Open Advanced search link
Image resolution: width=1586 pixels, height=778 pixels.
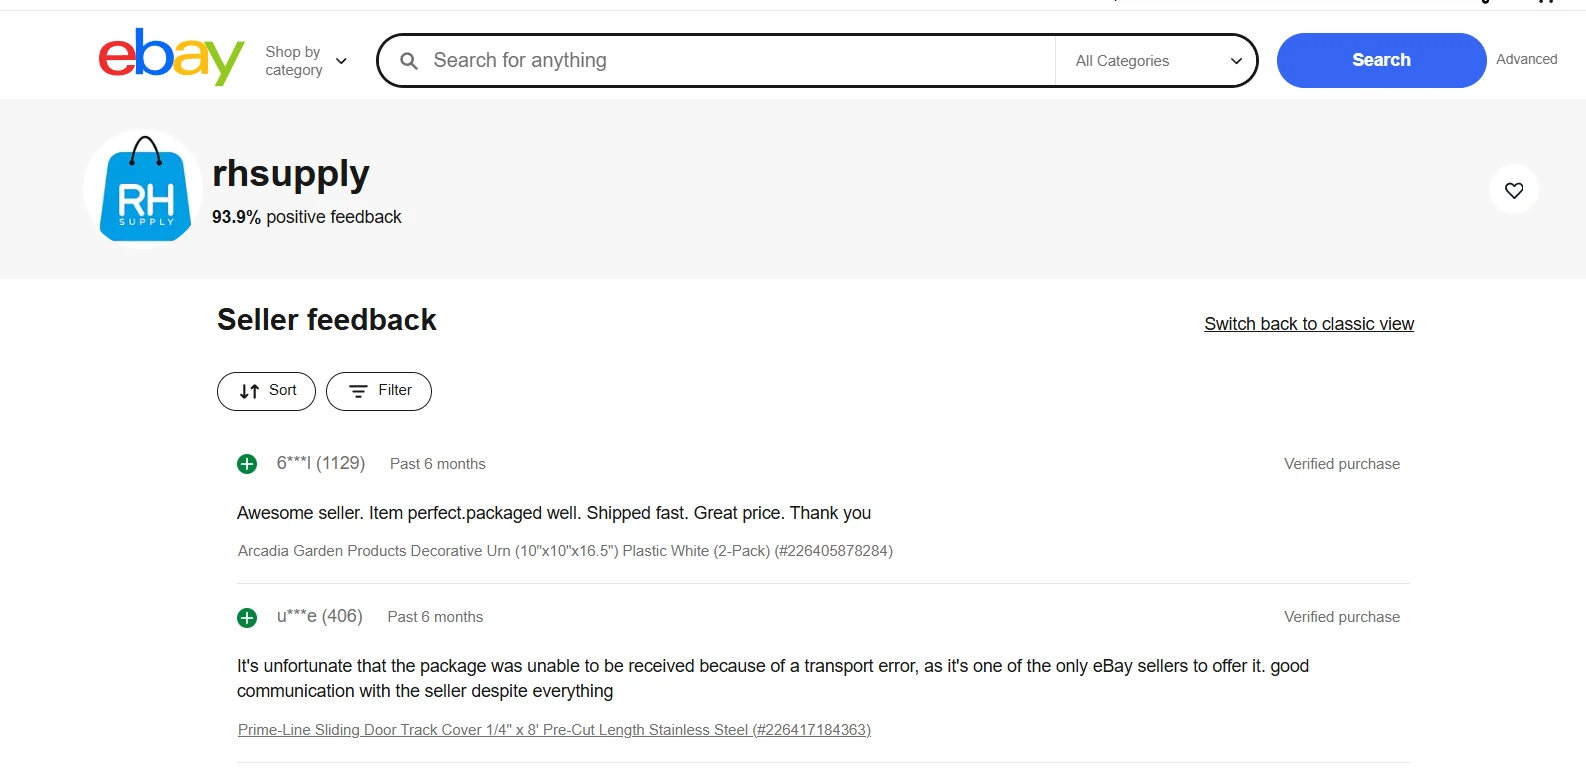click(1527, 60)
